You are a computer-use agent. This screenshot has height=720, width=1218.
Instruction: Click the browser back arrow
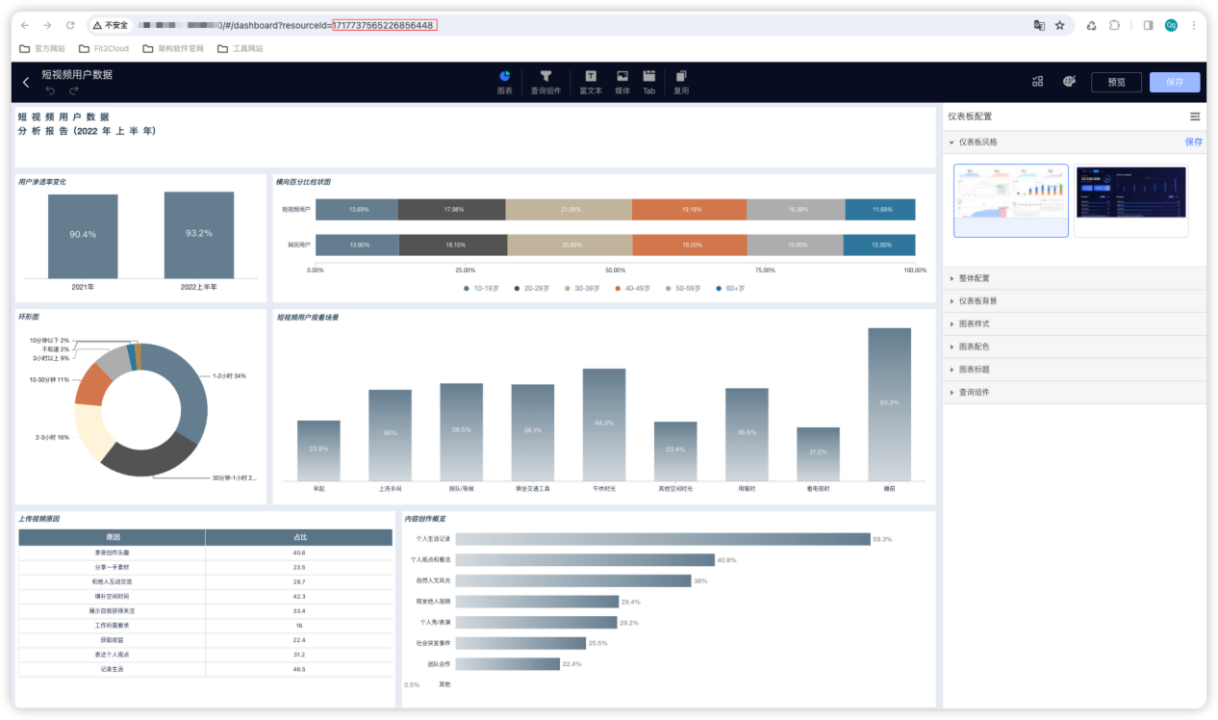(25, 25)
